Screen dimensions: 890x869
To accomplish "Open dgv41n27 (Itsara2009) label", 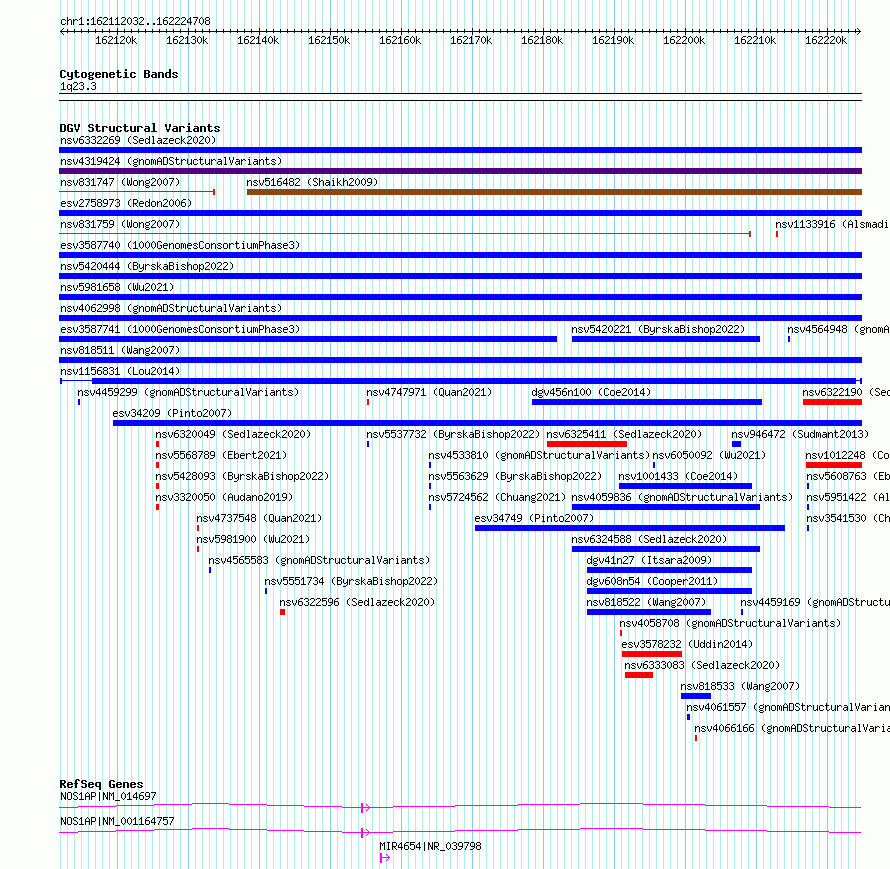I will 649,560.
